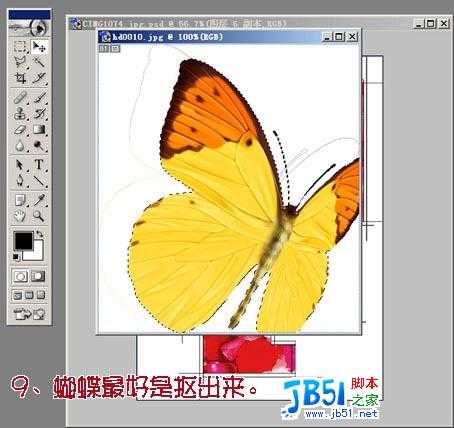
Task: Jump to ImageReady
Action: (29, 313)
